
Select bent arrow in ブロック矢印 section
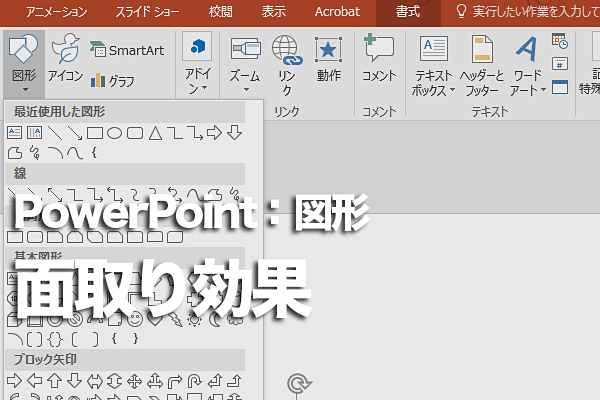(x=175, y=381)
